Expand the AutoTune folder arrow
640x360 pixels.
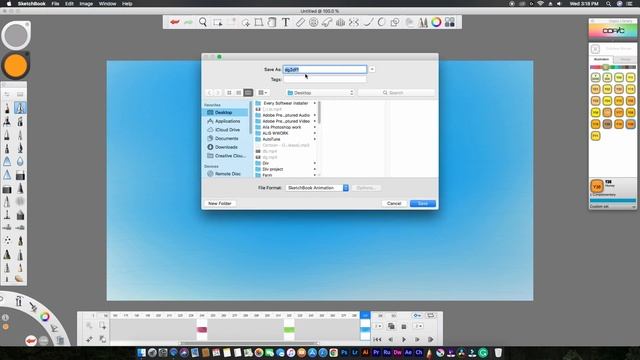tap(315, 139)
